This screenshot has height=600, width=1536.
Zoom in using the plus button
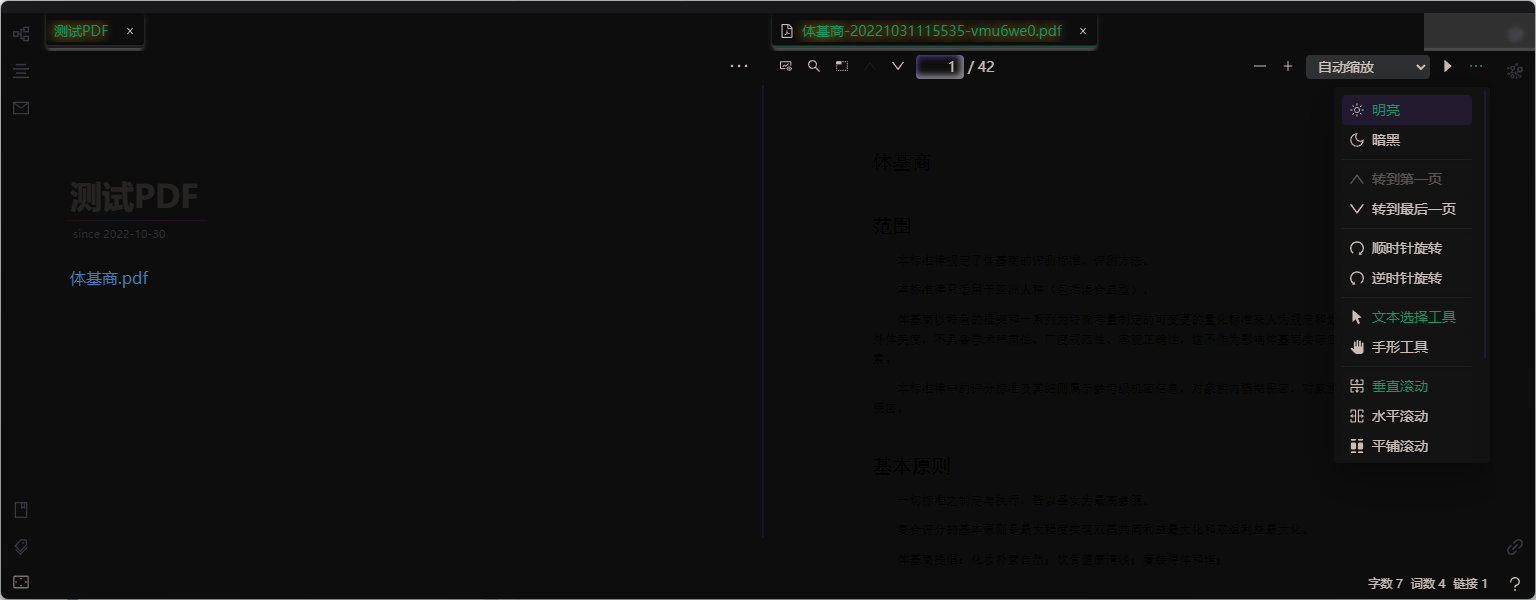[1288, 66]
